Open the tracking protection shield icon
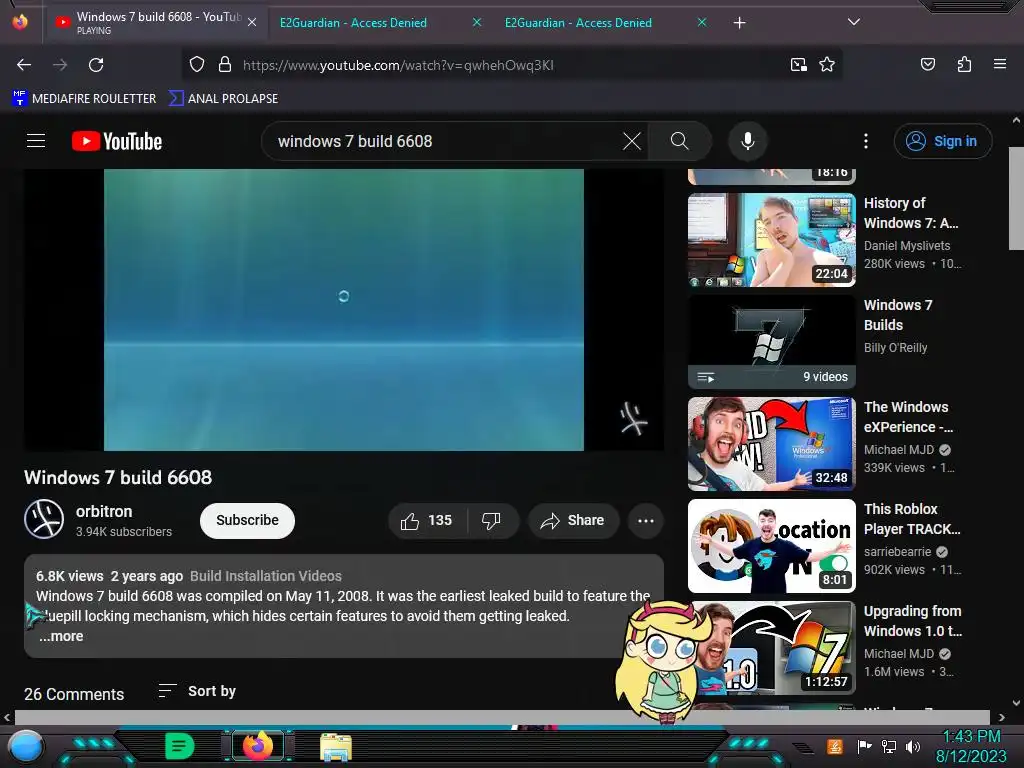Image resolution: width=1024 pixels, height=768 pixels. tap(197, 64)
